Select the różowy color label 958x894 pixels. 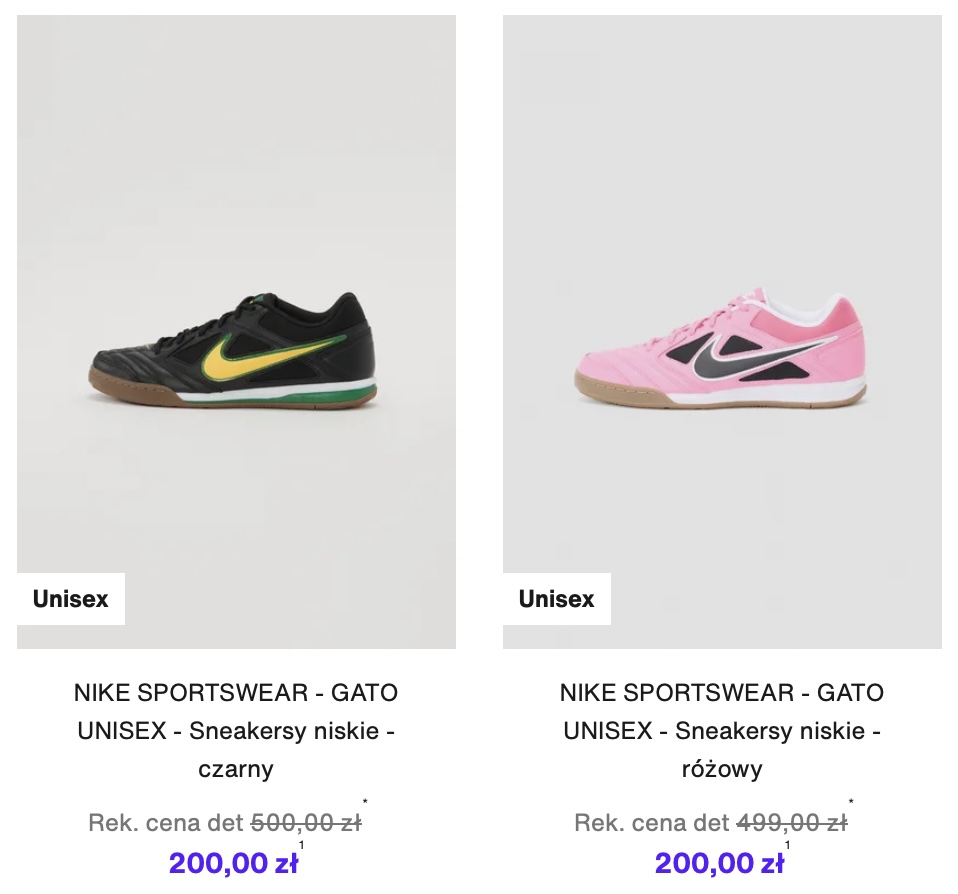(x=722, y=769)
